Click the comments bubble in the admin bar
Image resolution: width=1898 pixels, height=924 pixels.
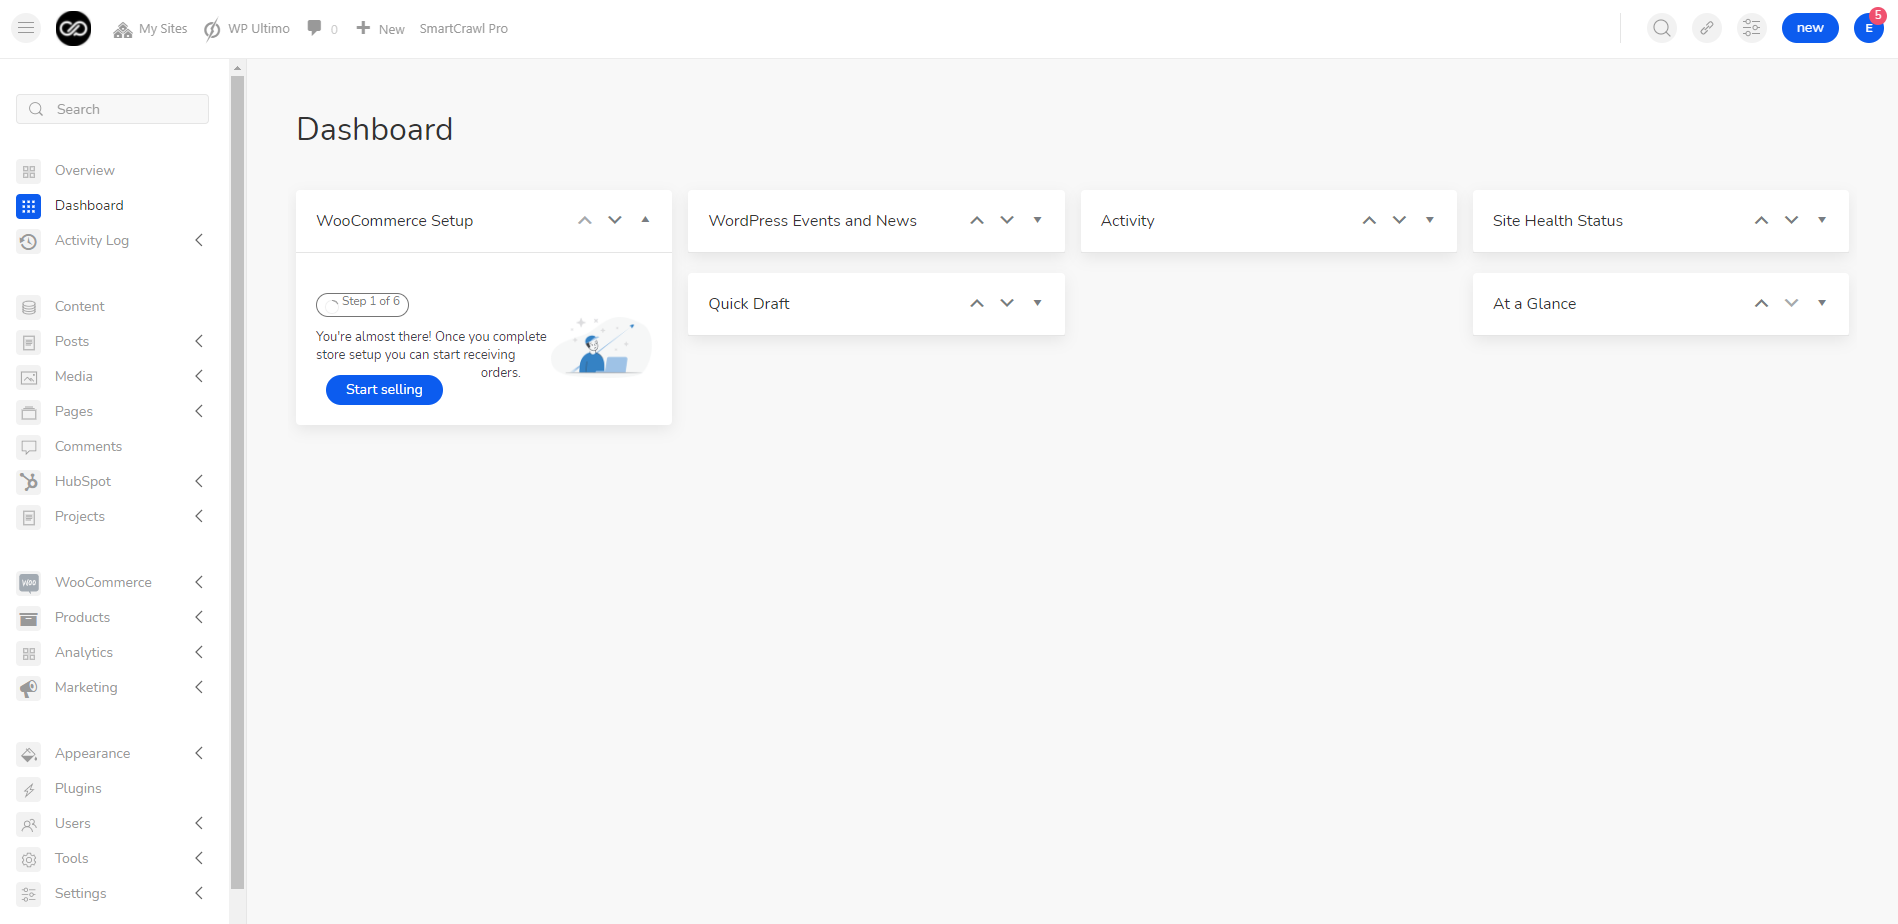click(x=315, y=26)
